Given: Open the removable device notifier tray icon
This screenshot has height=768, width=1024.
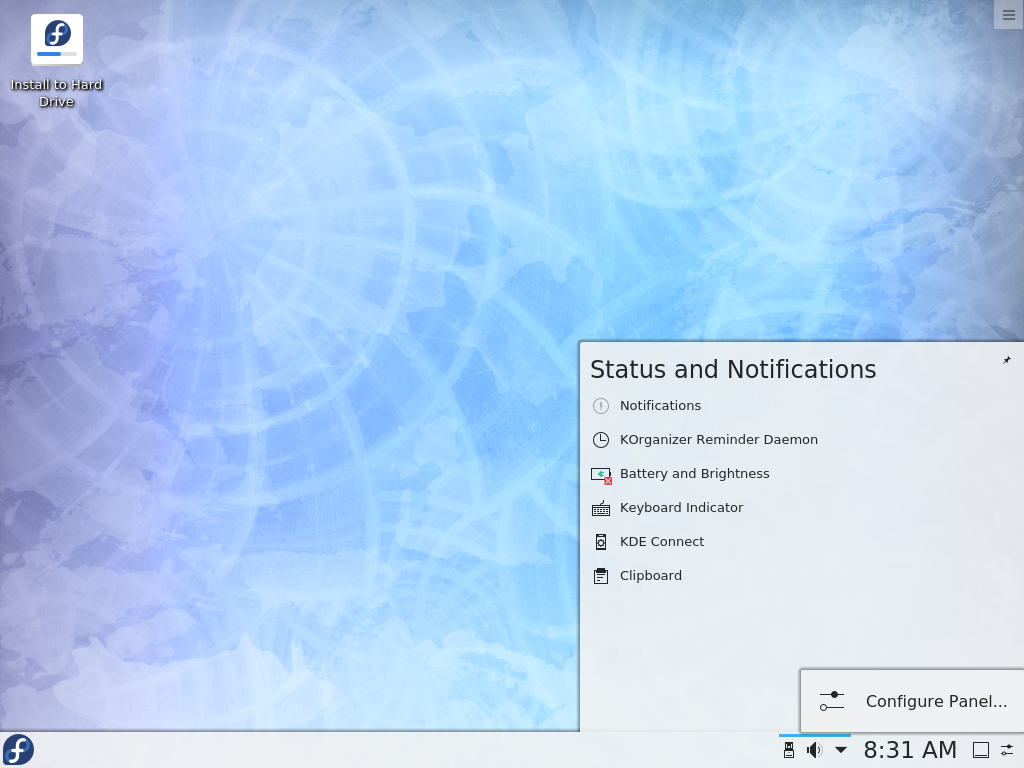Looking at the screenshot, I should pyautogui.click(x=789, y=750).
